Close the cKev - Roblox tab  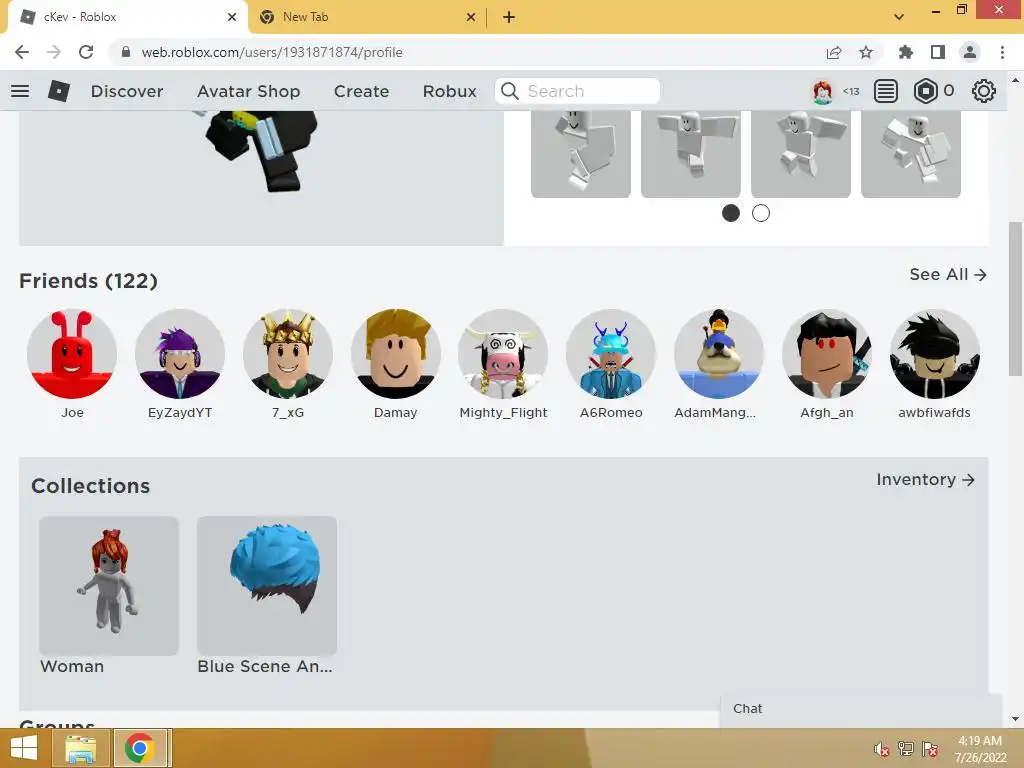pos(232,17)
